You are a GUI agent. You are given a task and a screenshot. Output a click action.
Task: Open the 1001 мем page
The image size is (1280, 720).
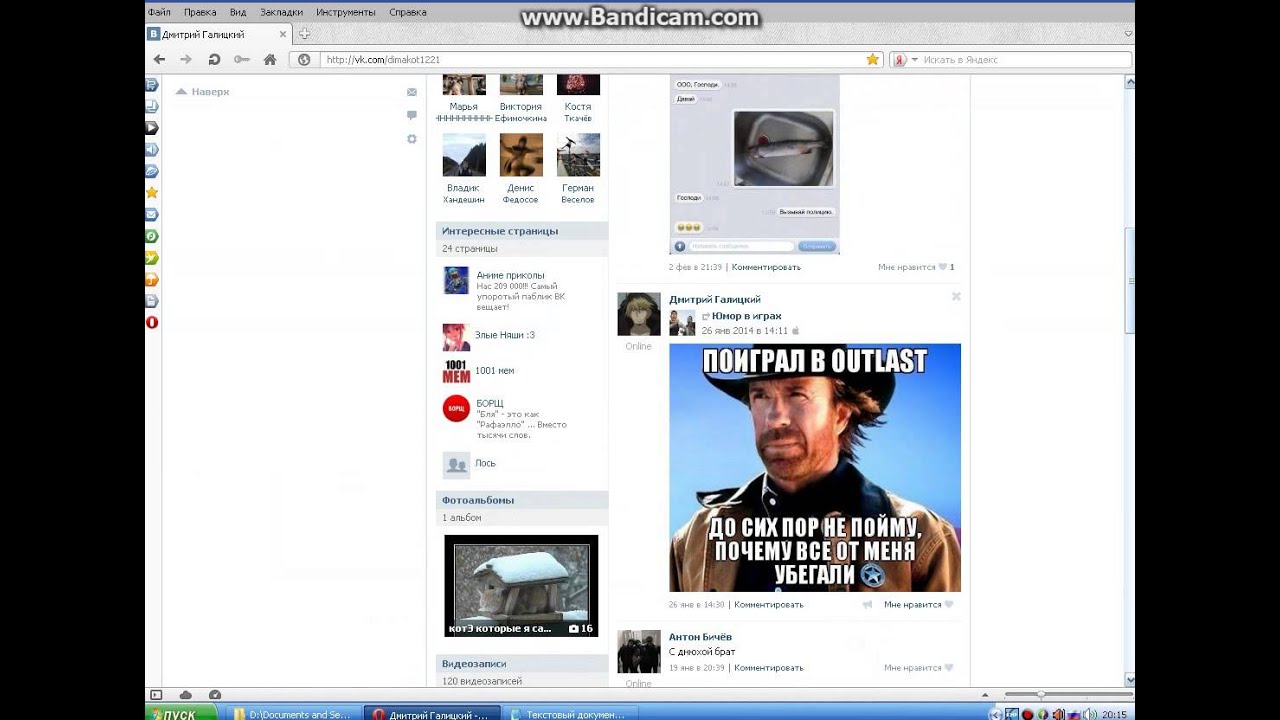click(494, 371)
